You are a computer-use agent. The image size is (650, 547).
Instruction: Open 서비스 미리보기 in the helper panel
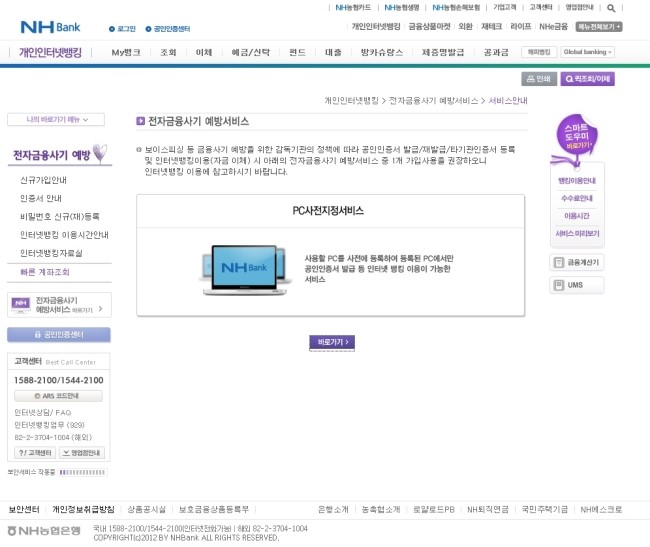pyautogui.click(x=577, y=233)
